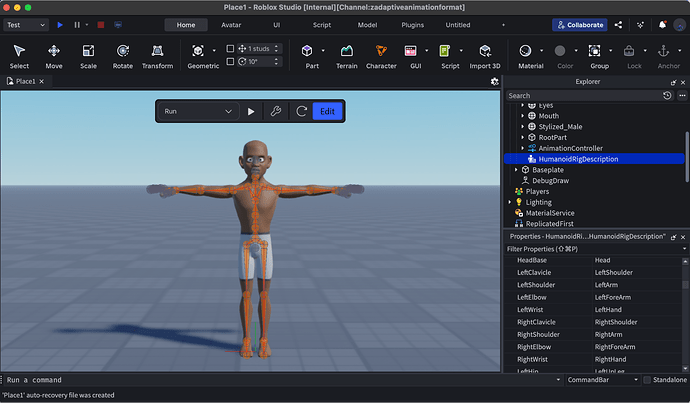
Task: Click the GUI tool icon
Action: (x=411, y=51)
